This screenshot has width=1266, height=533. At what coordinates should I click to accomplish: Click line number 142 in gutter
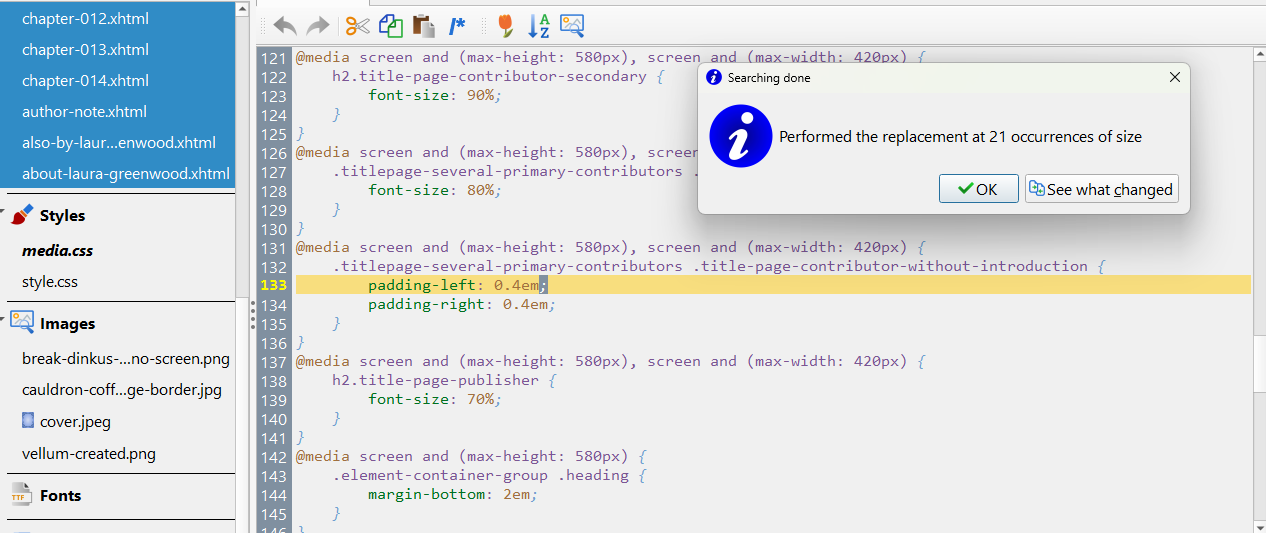pos(274,456)
